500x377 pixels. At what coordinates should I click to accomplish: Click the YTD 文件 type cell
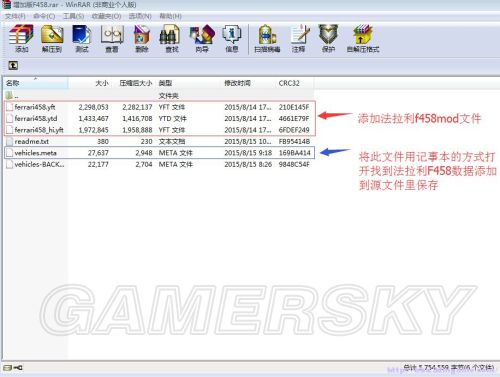pos(173,119)
